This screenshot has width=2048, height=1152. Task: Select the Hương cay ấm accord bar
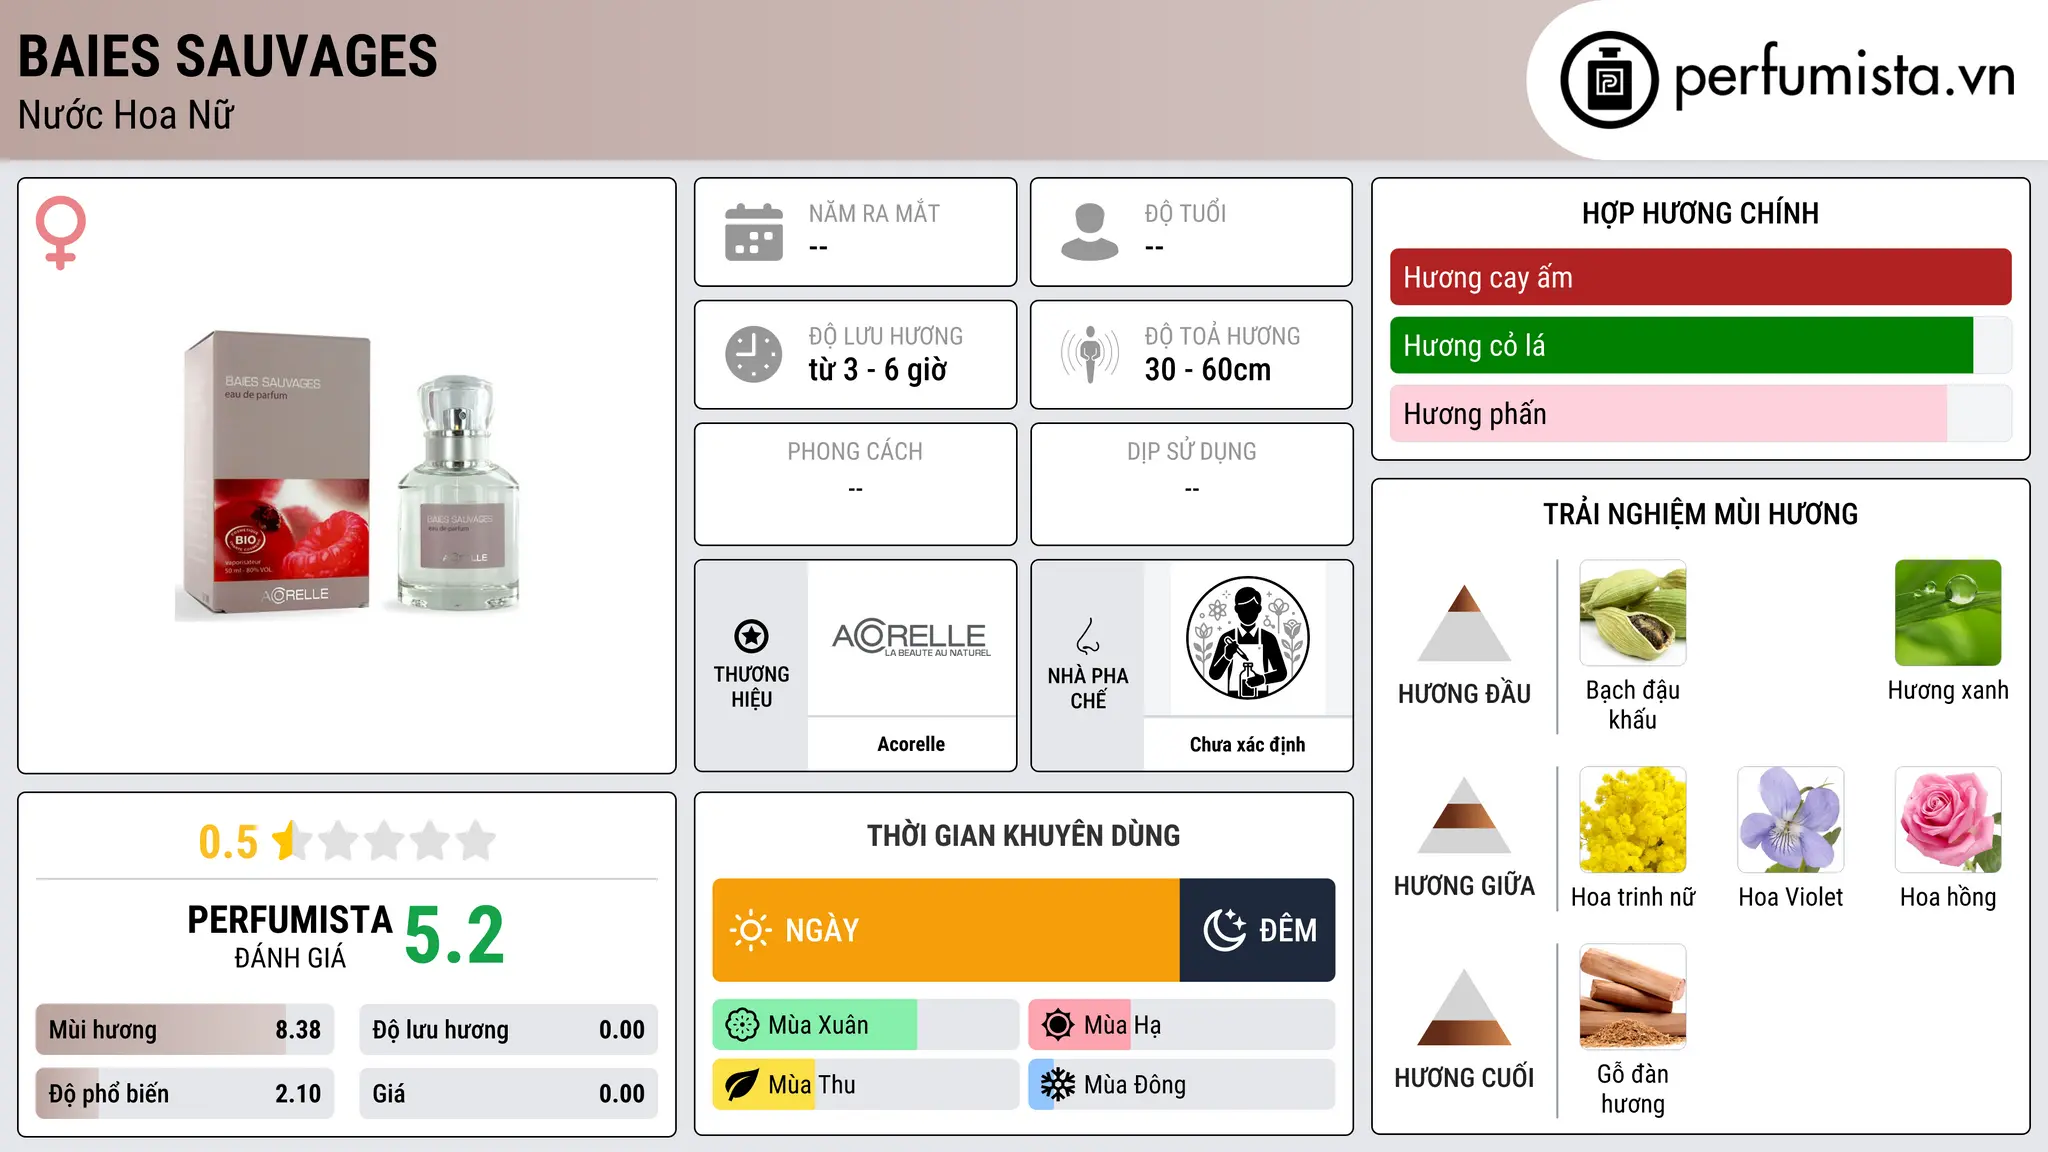click(1701, 277)
